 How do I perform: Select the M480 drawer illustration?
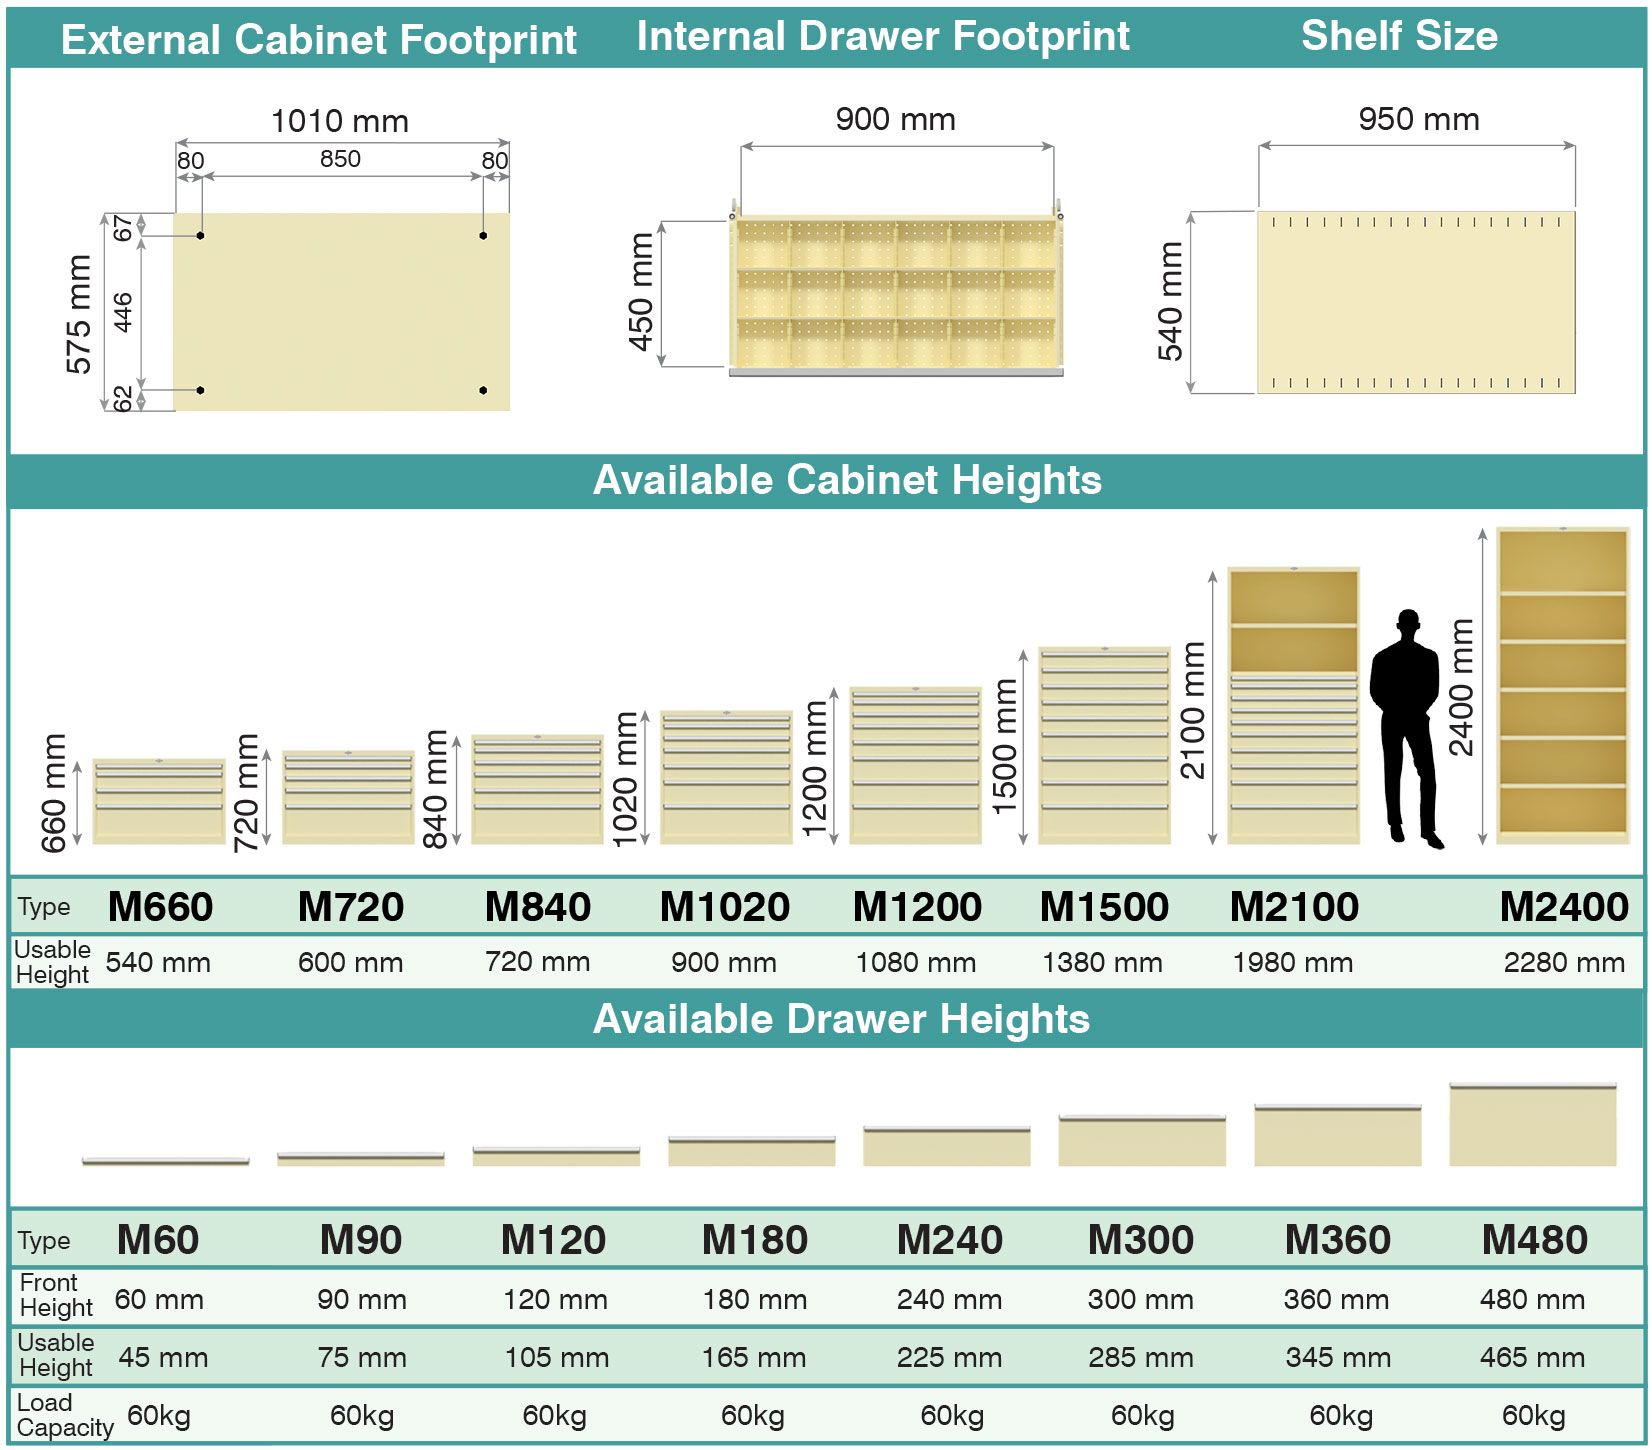point(1533,1124)
